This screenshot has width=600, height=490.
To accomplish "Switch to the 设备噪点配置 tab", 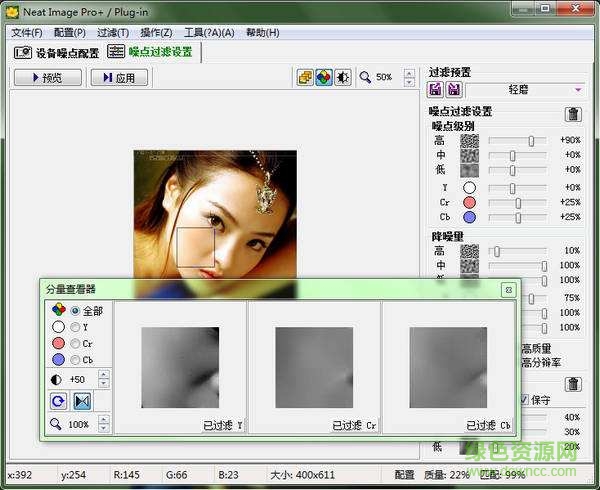I will (56, 53).
